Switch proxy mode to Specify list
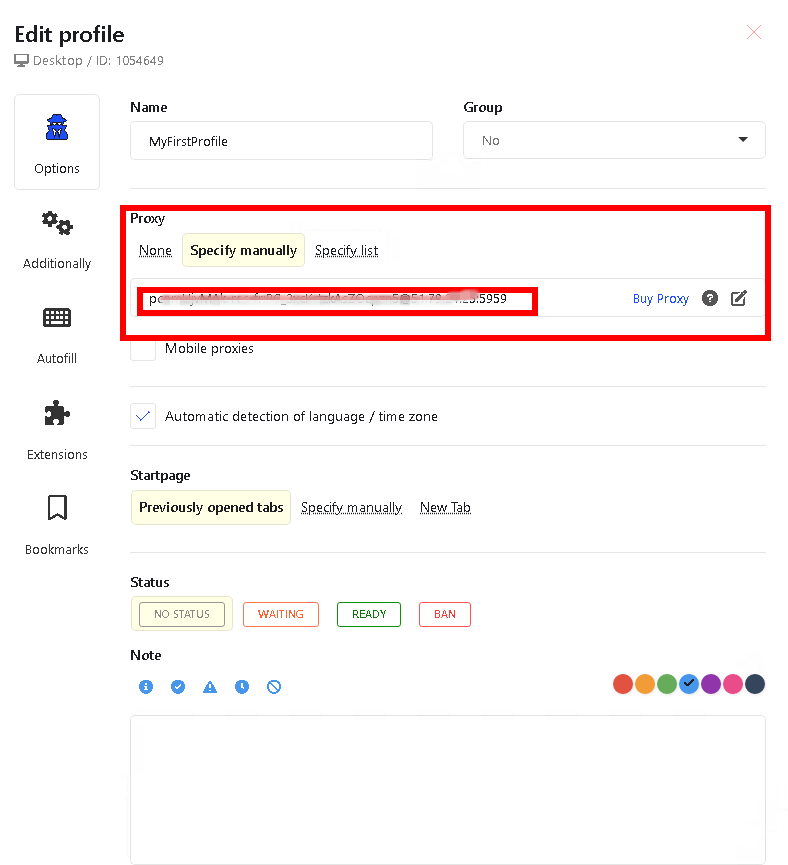Viewport: 788px width, 865px height. pyautogui.click(x=347, y=250)
